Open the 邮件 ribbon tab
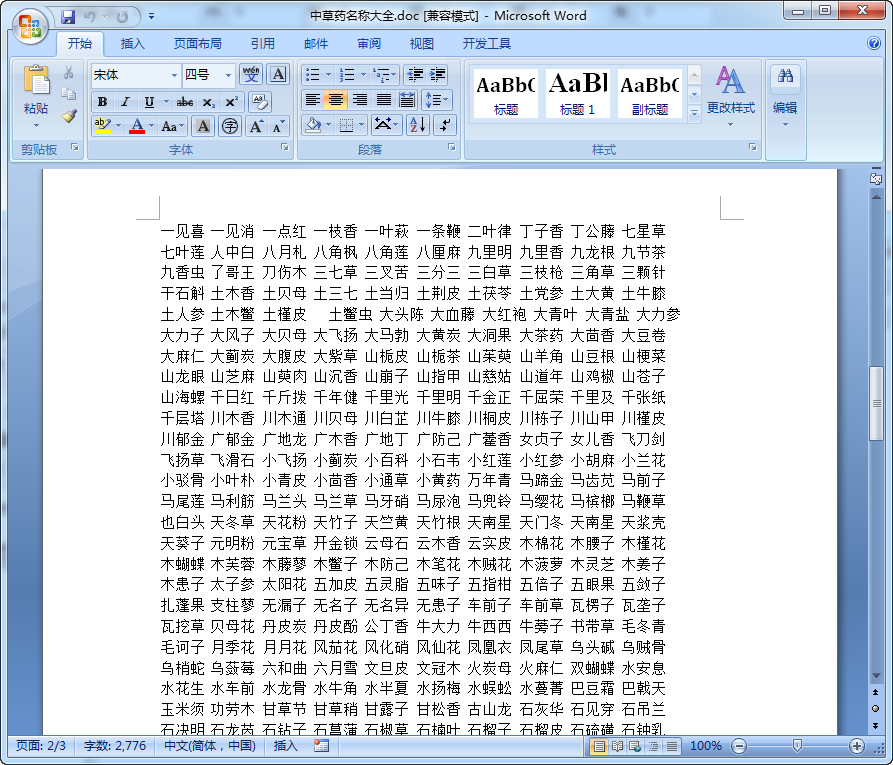Screen dimensions: 893x765 click(x=316, y=43)
